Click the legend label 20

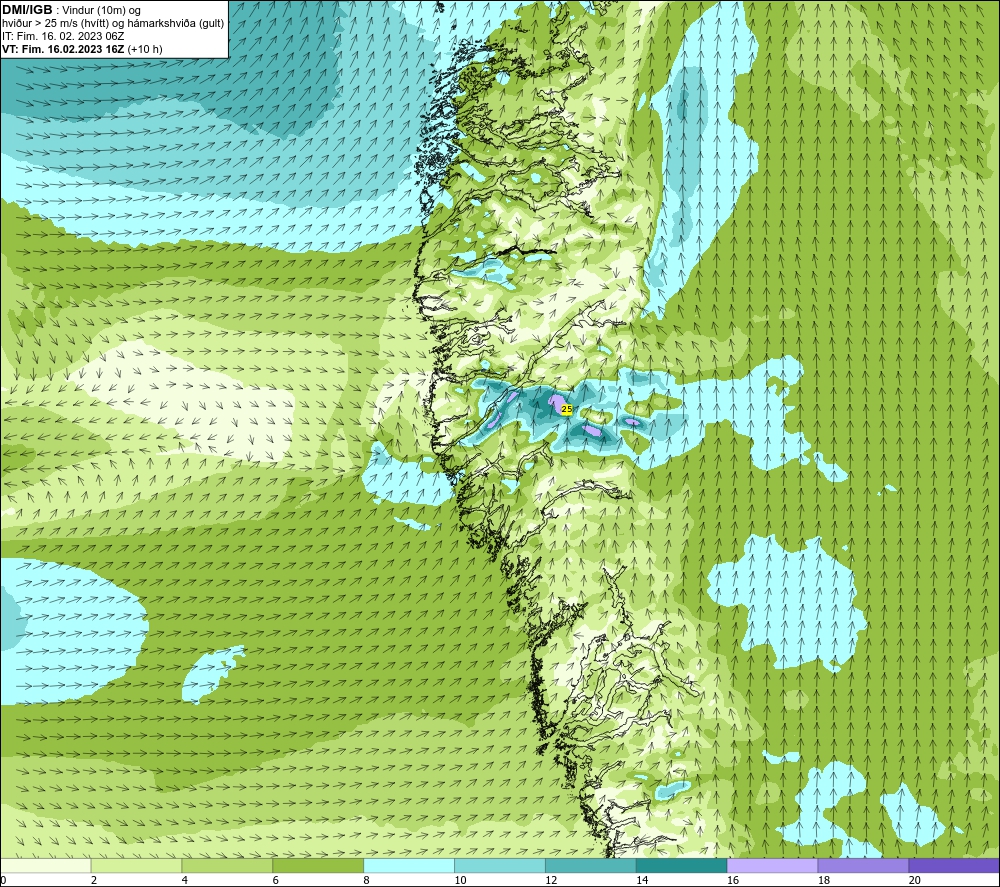[x=915, y=880]
